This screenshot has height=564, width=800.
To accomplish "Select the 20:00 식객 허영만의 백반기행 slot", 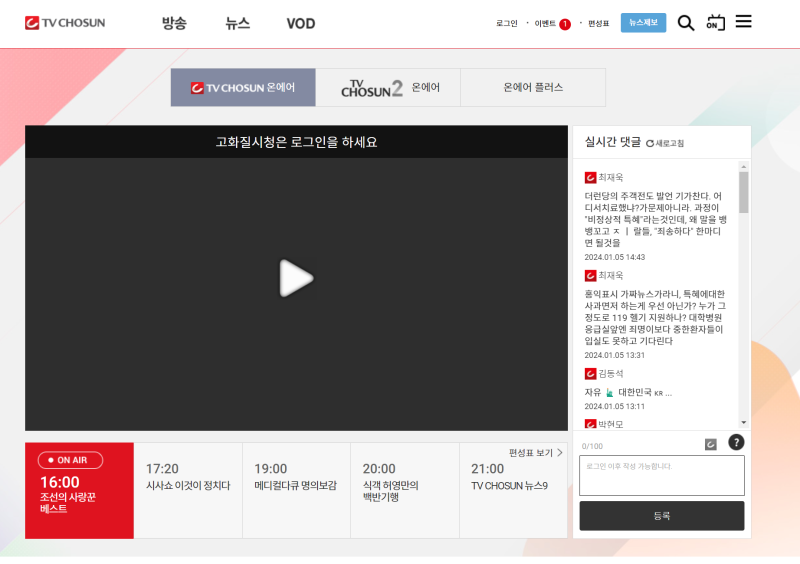I will click(405, 490).
